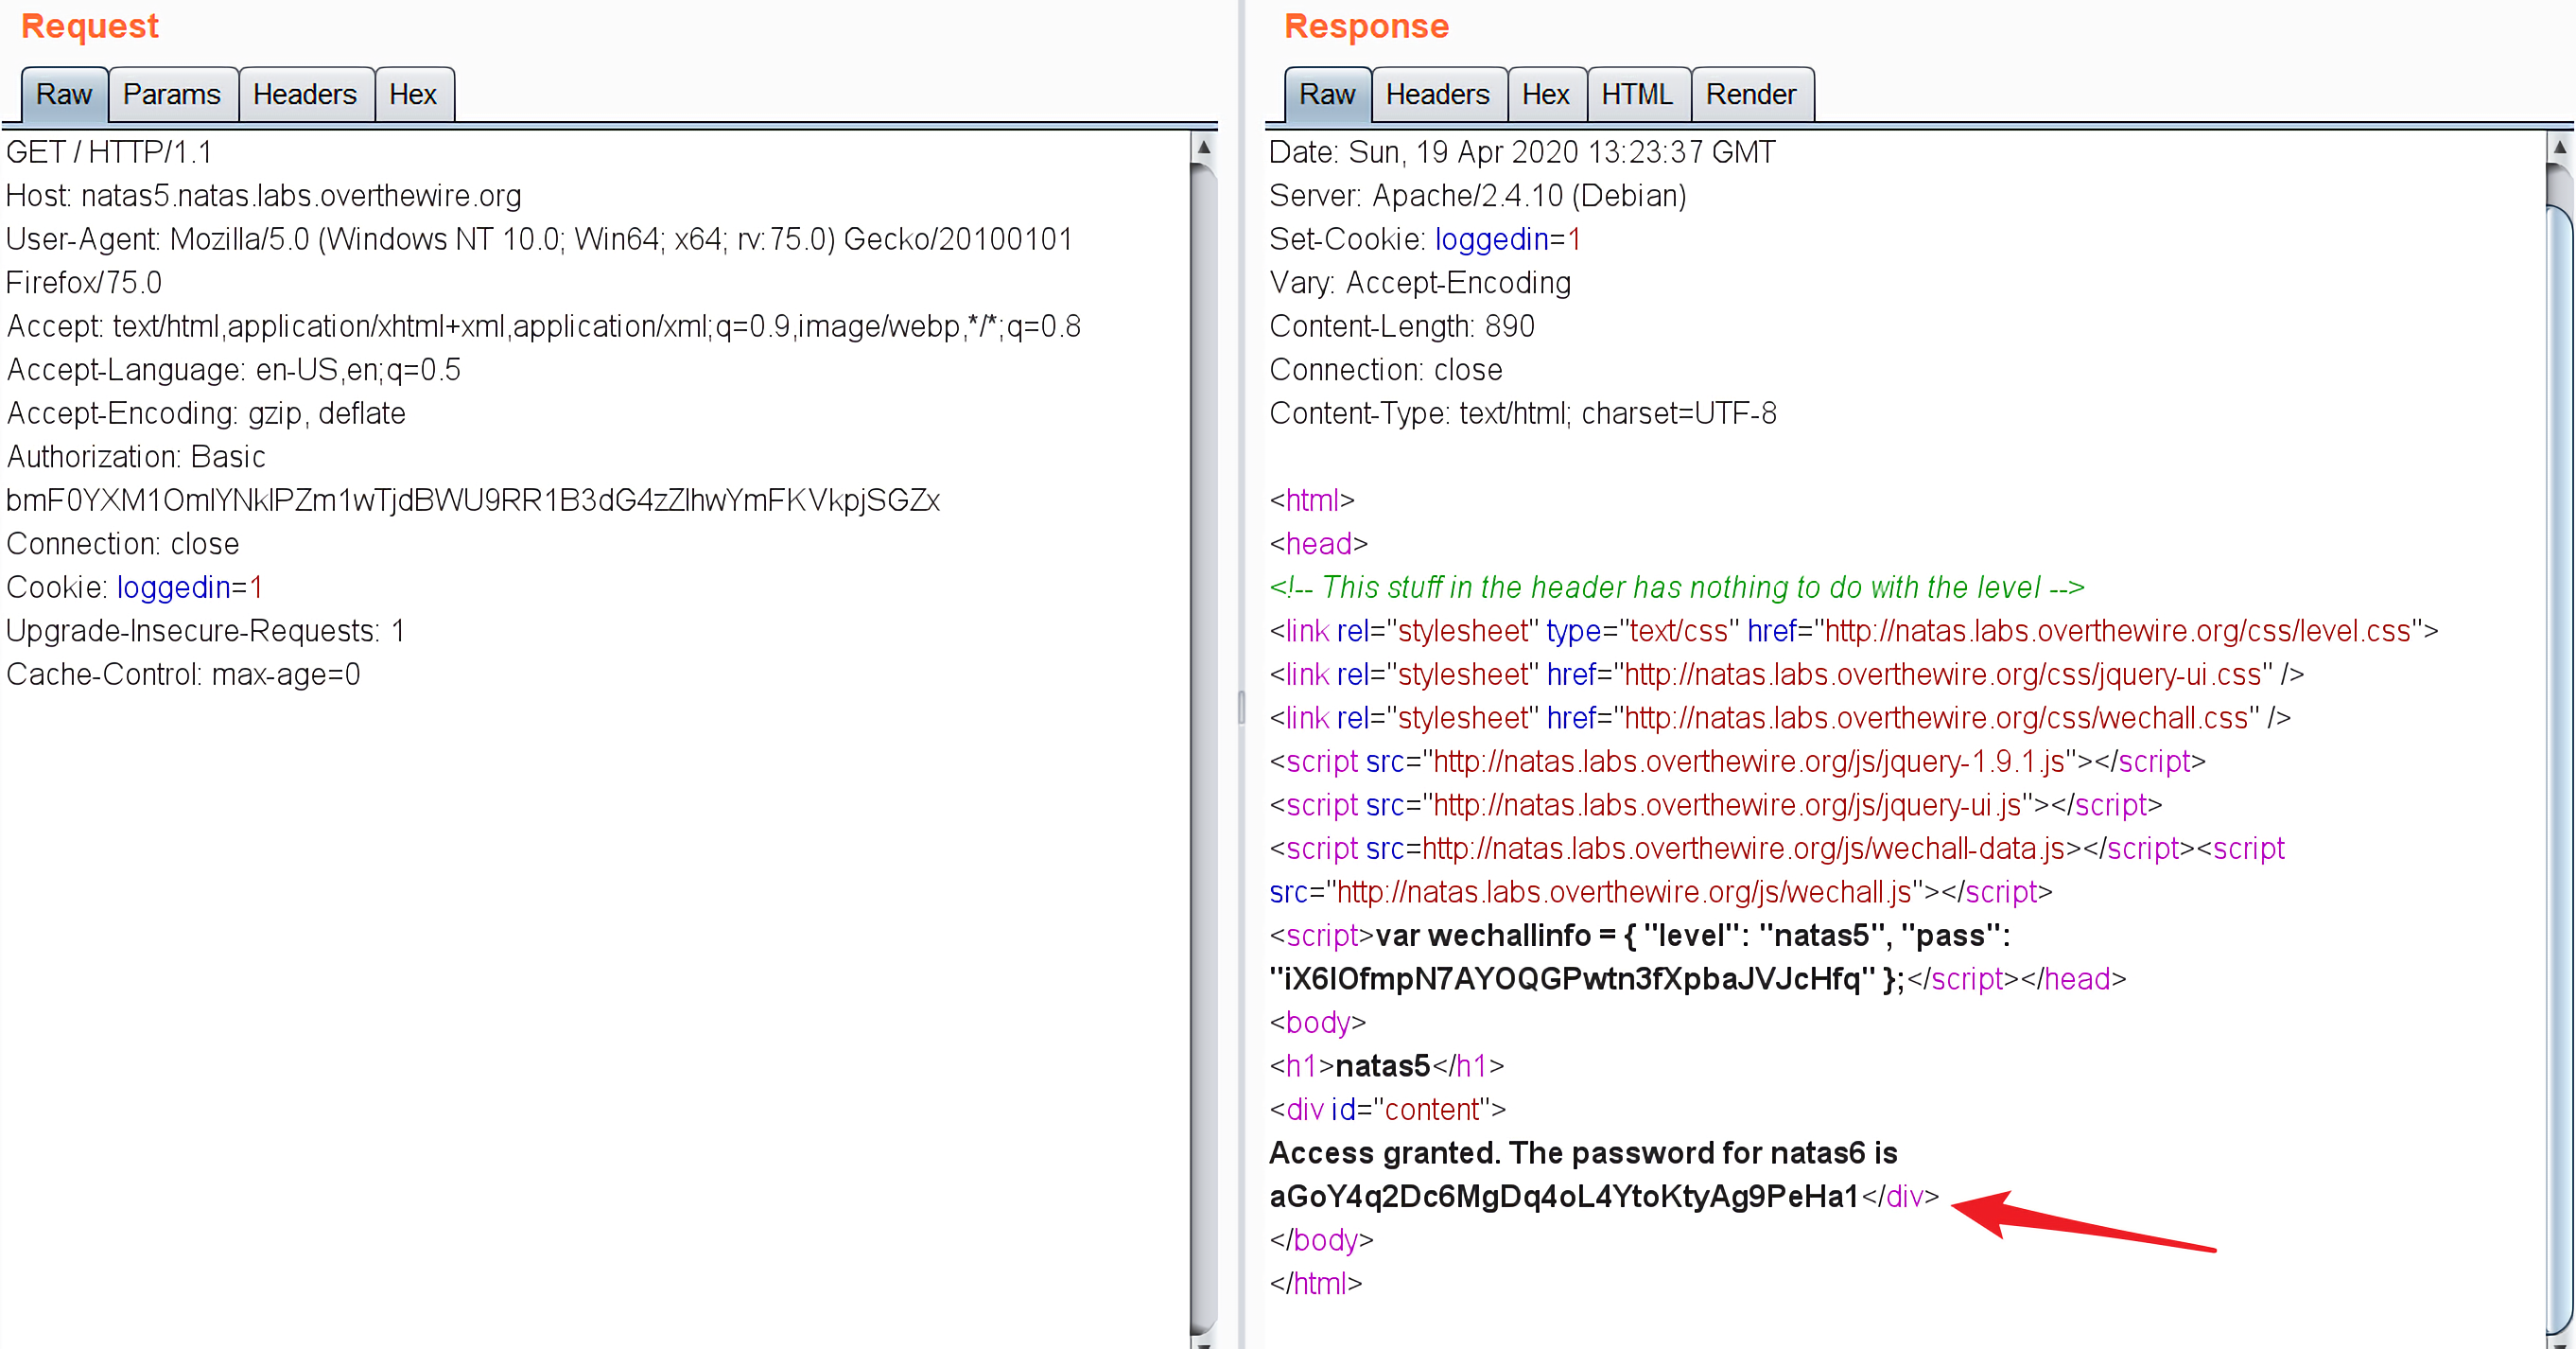2576x1349 pixels.
Task: Click the 'Content-Length: 890' line
Action: pyautogui.click(x=1402, y=327)
